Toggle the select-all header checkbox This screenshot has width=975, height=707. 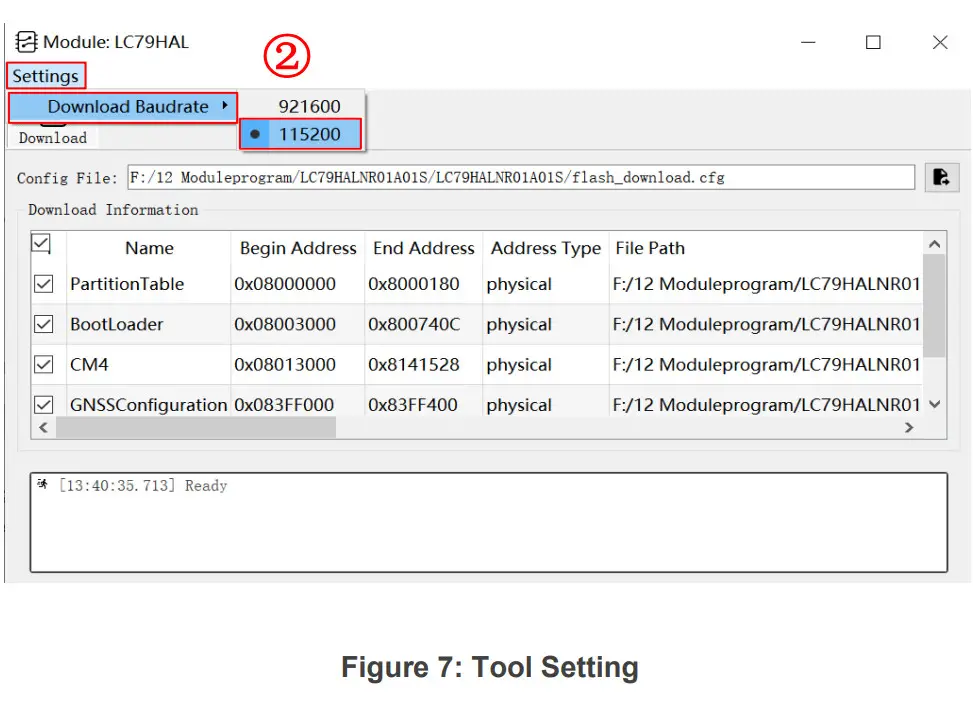point(41,243)
